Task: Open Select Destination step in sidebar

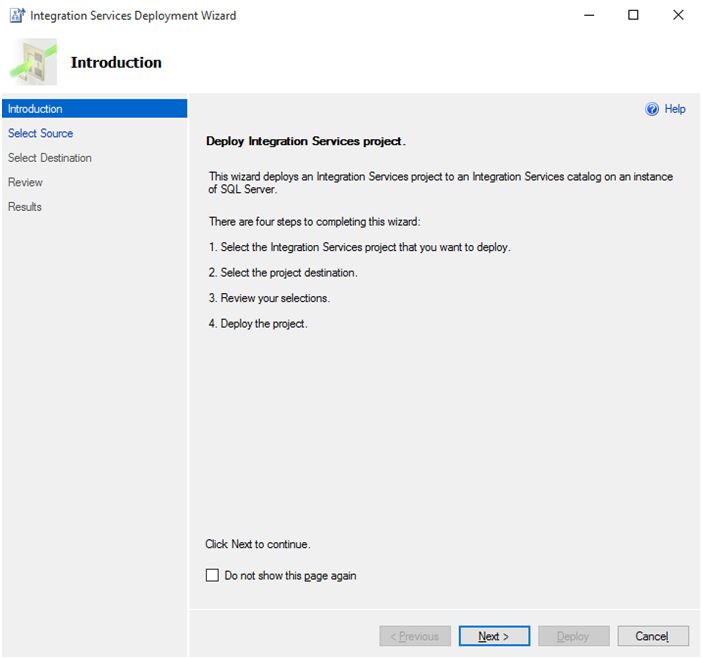Action: coord(50,158)
